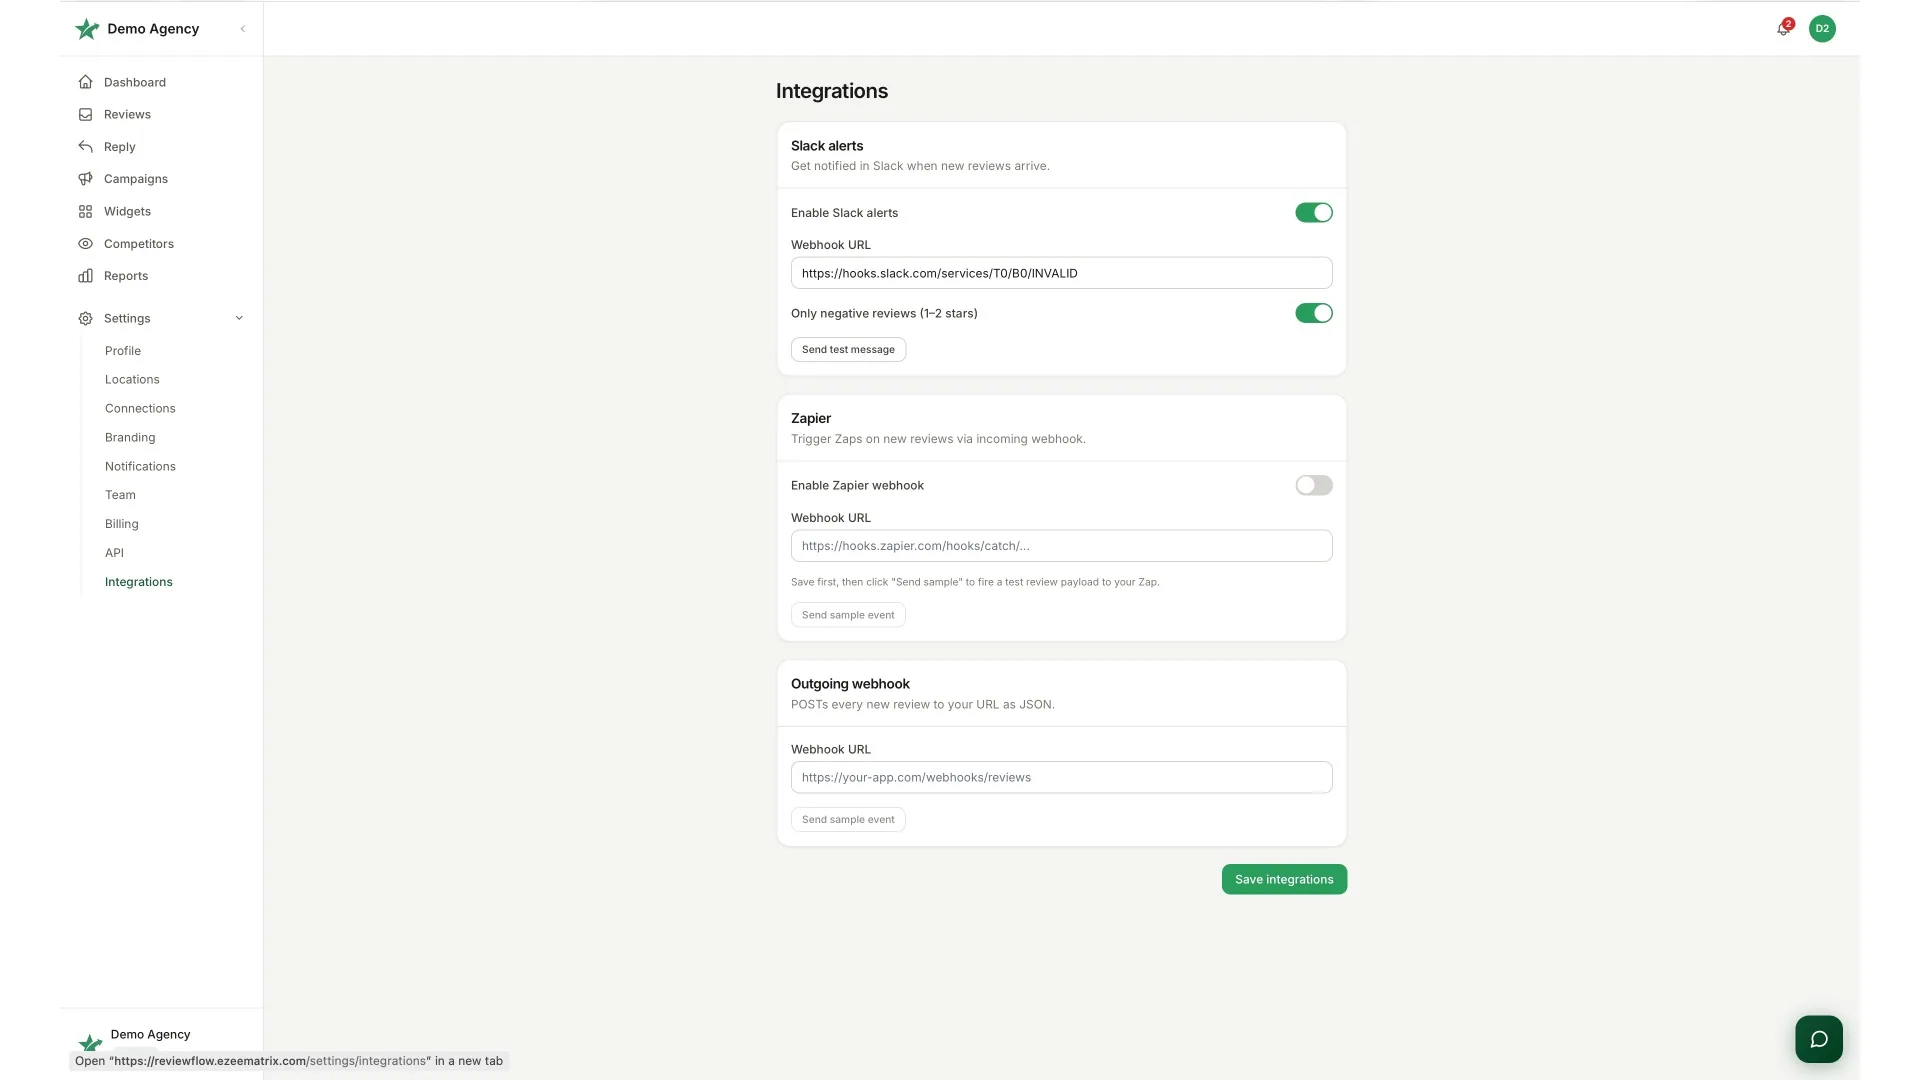Open Notifications settings
The image size is (1920, 1080).
click(140, 467)
